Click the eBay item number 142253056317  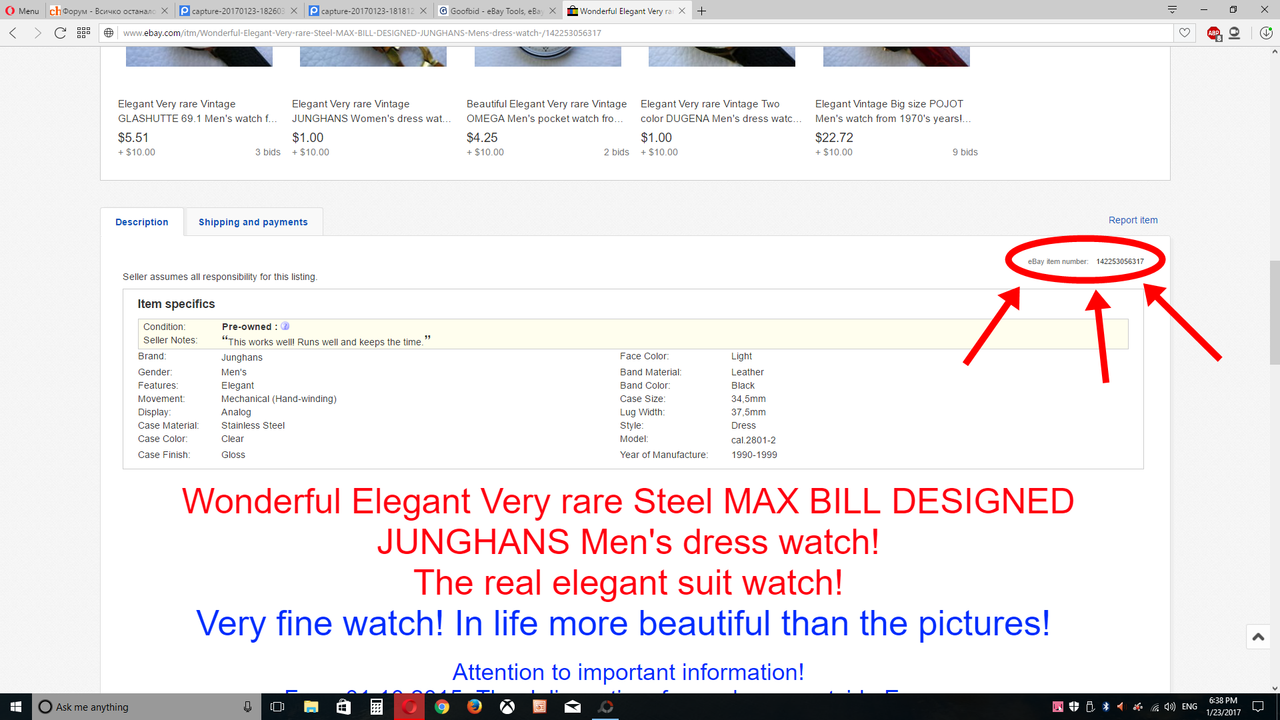point(1120,261)
